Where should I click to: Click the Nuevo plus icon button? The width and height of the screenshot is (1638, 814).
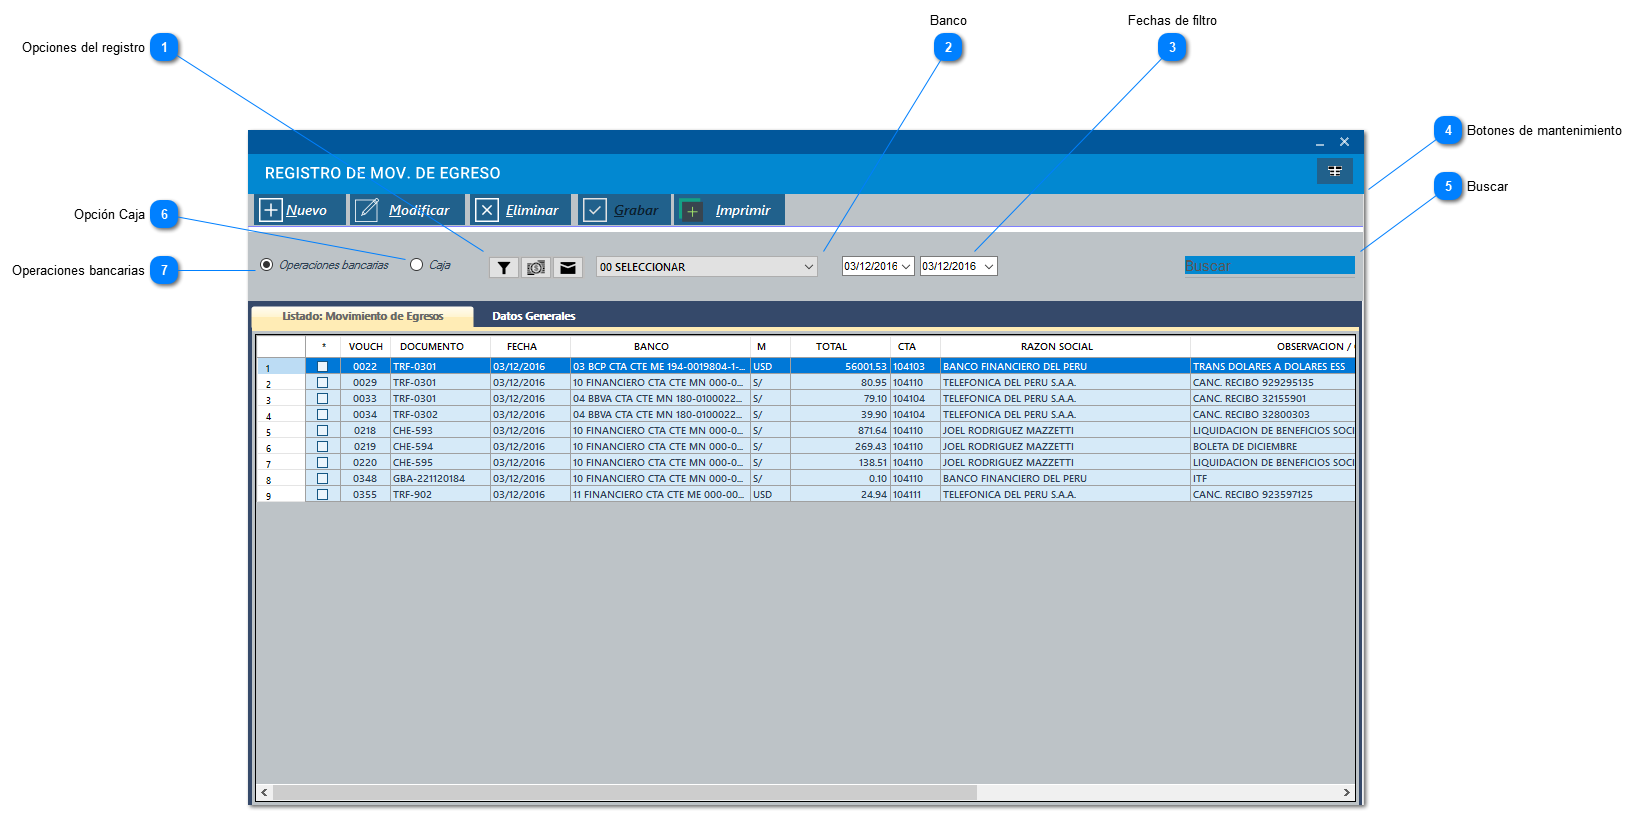(x=298, y=210)
